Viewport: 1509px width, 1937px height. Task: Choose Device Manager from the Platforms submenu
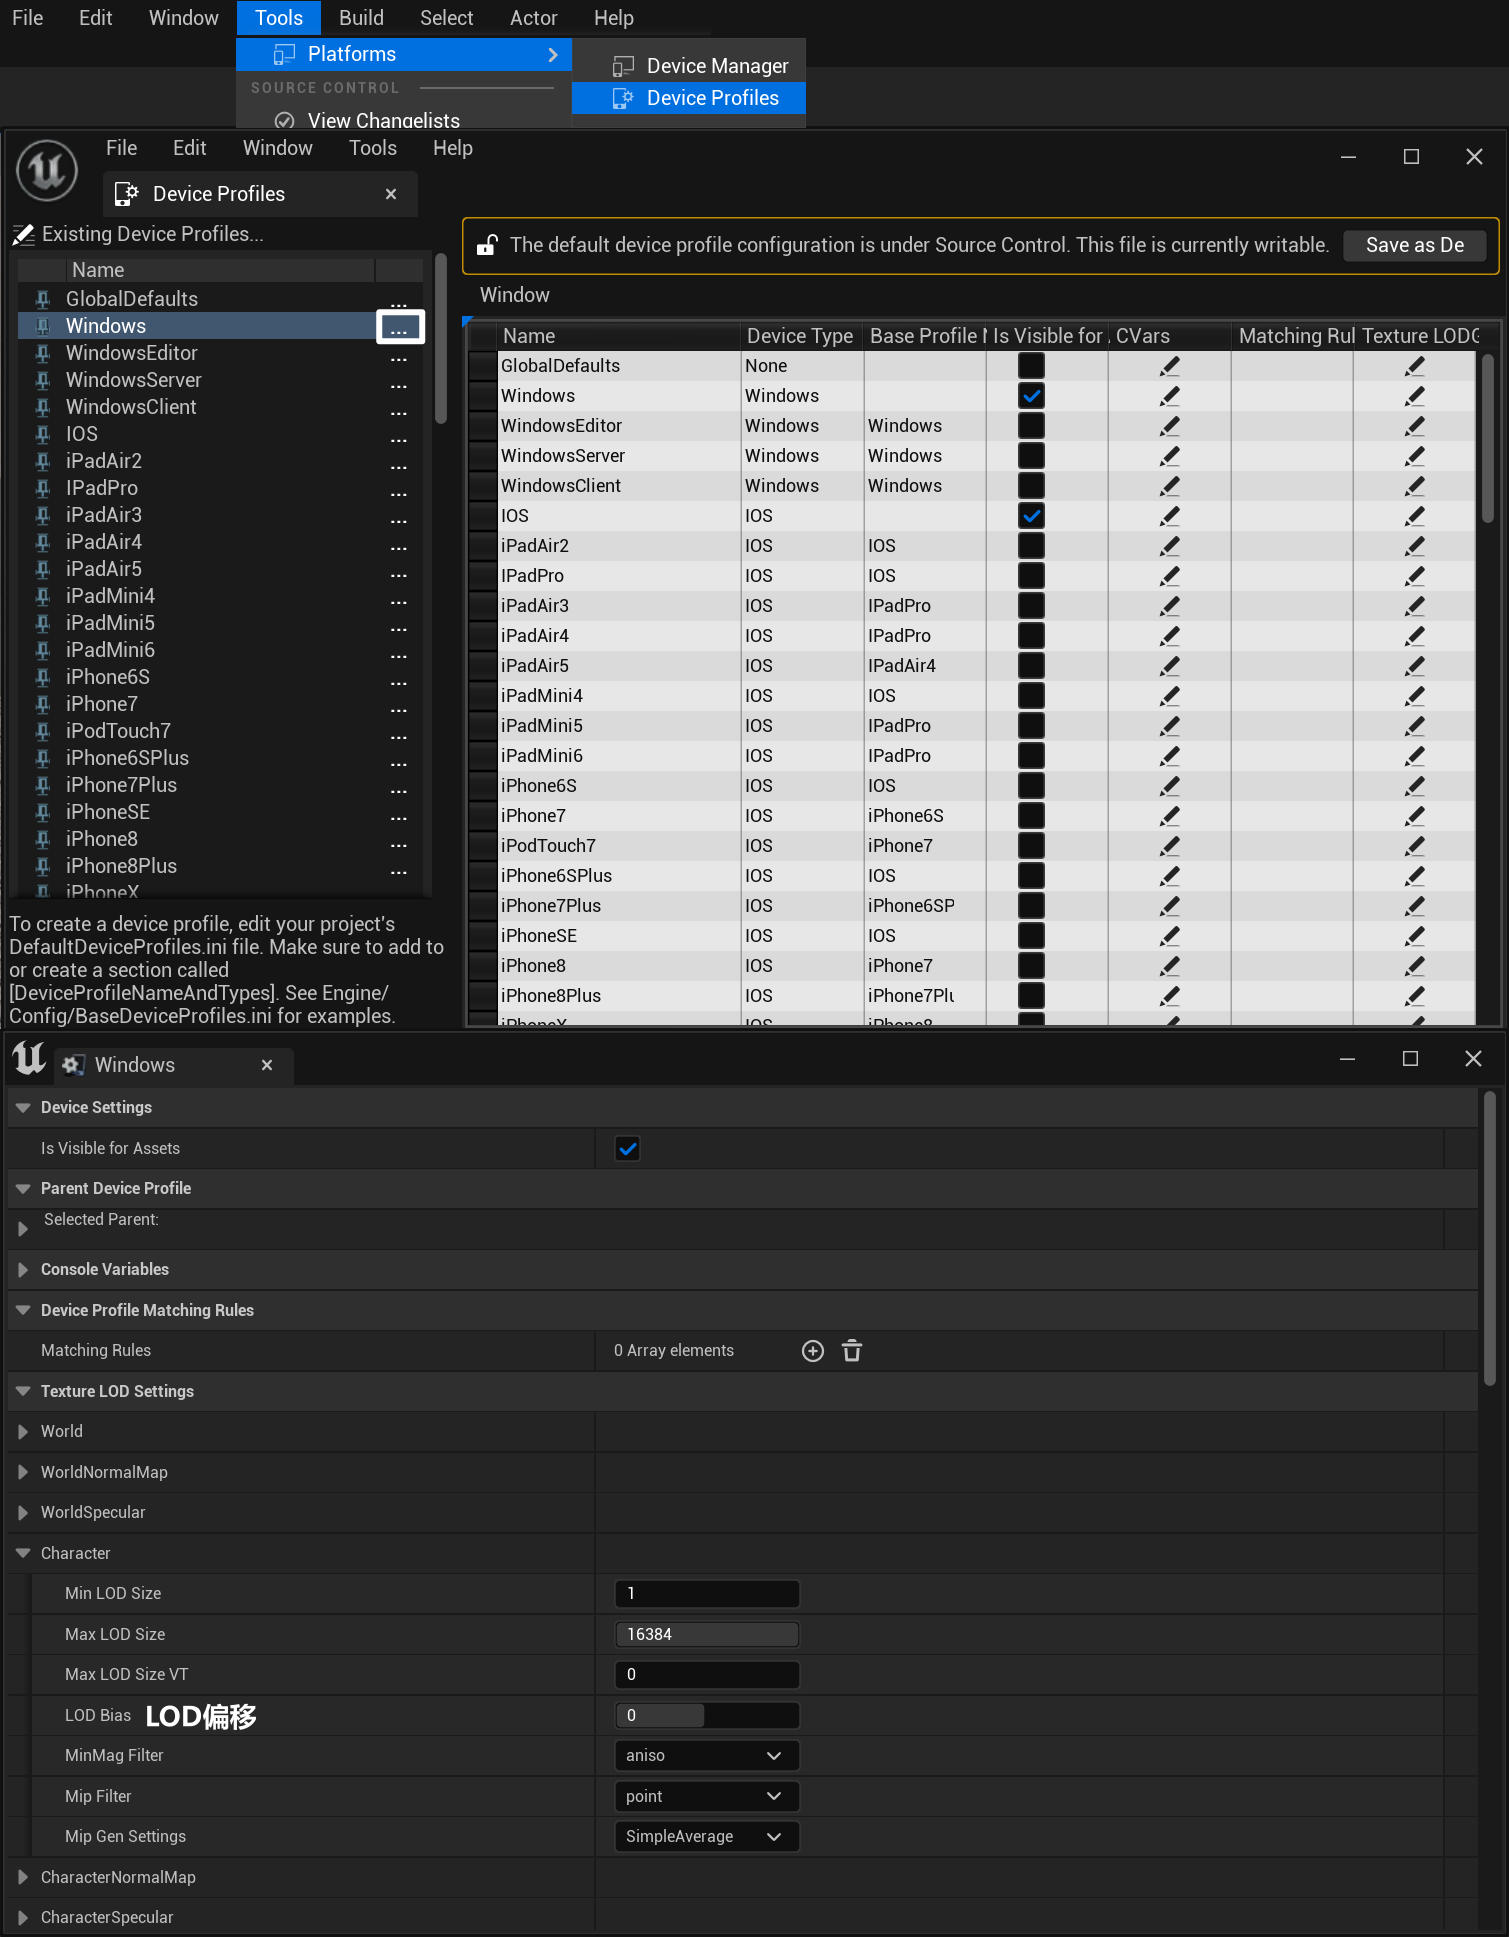(x=689, y=66)
